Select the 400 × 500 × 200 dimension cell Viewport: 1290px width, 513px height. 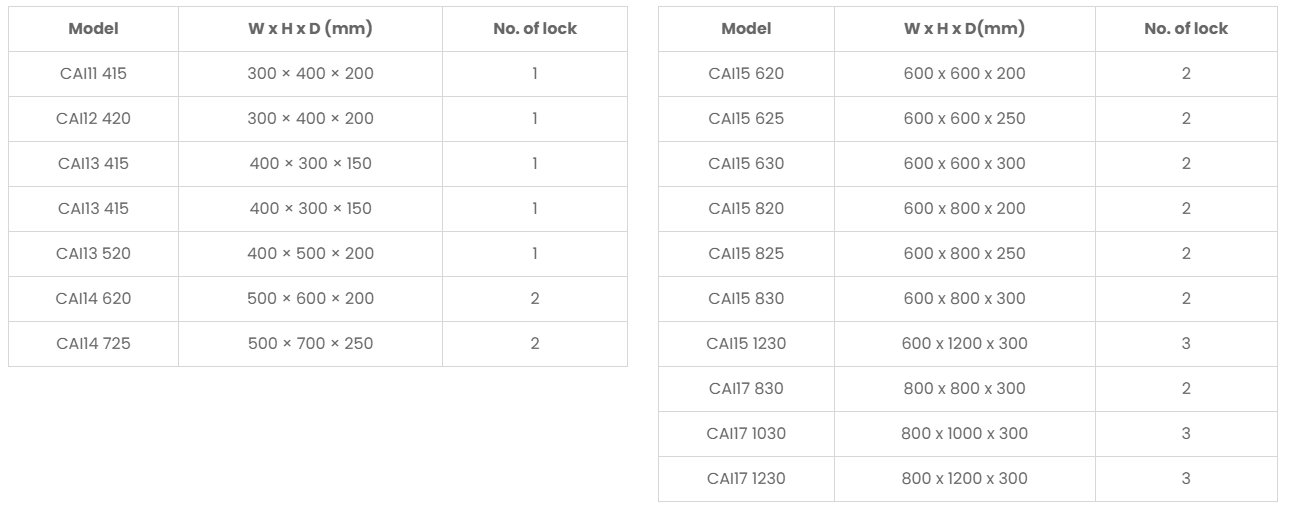310,254
